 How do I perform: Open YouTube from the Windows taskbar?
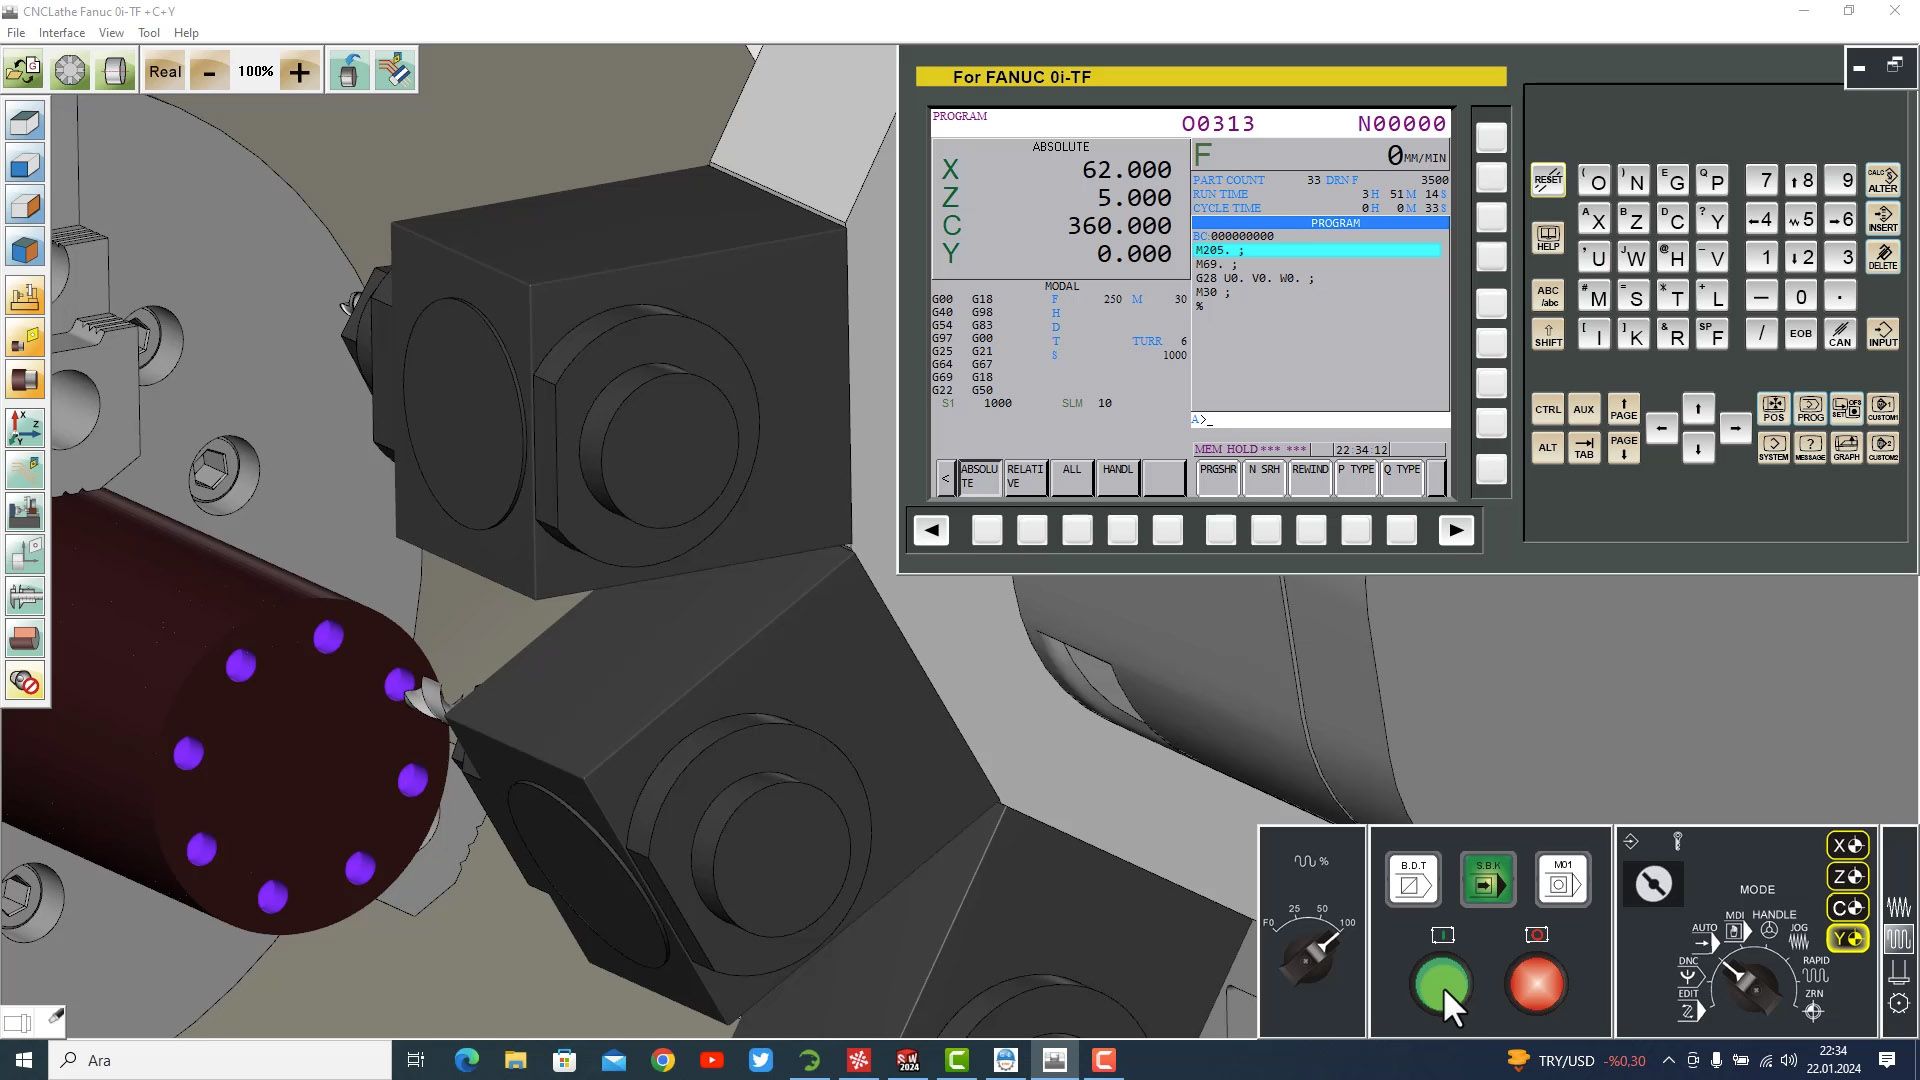tap(712, 1060)
